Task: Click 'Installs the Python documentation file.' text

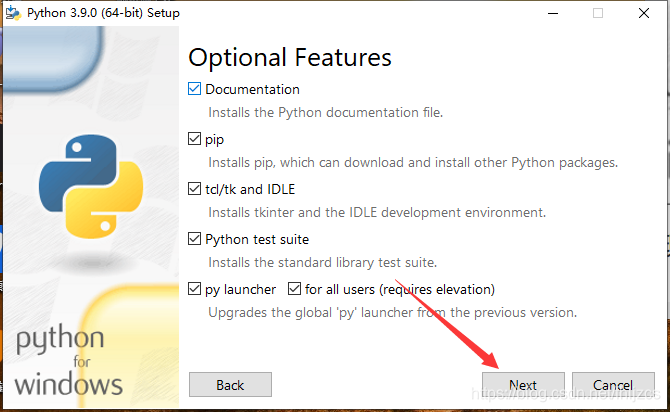Action: (x=326, y=112)
